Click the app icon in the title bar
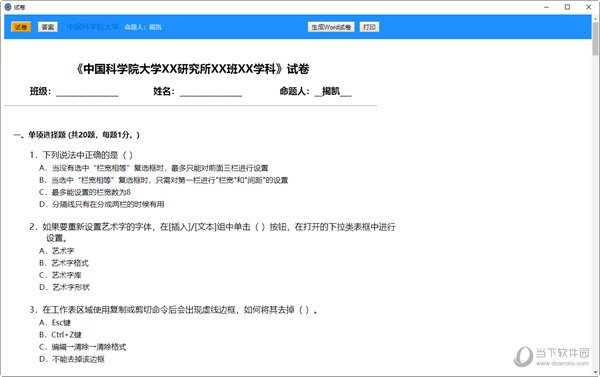 coord(8,7)
